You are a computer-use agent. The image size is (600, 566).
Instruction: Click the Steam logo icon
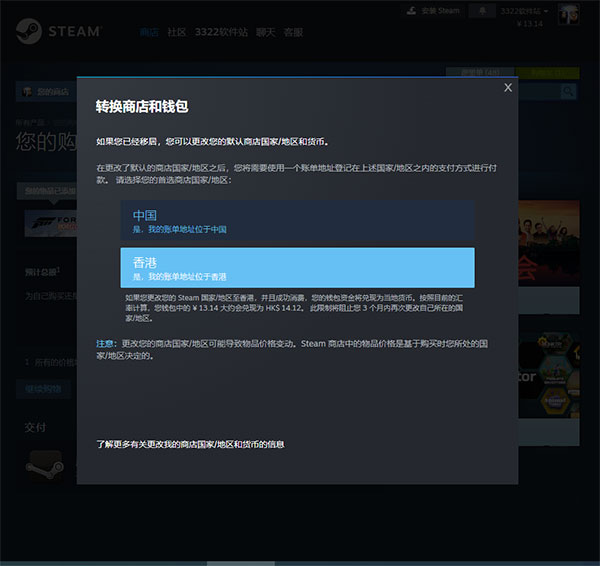tap(29, 31)
